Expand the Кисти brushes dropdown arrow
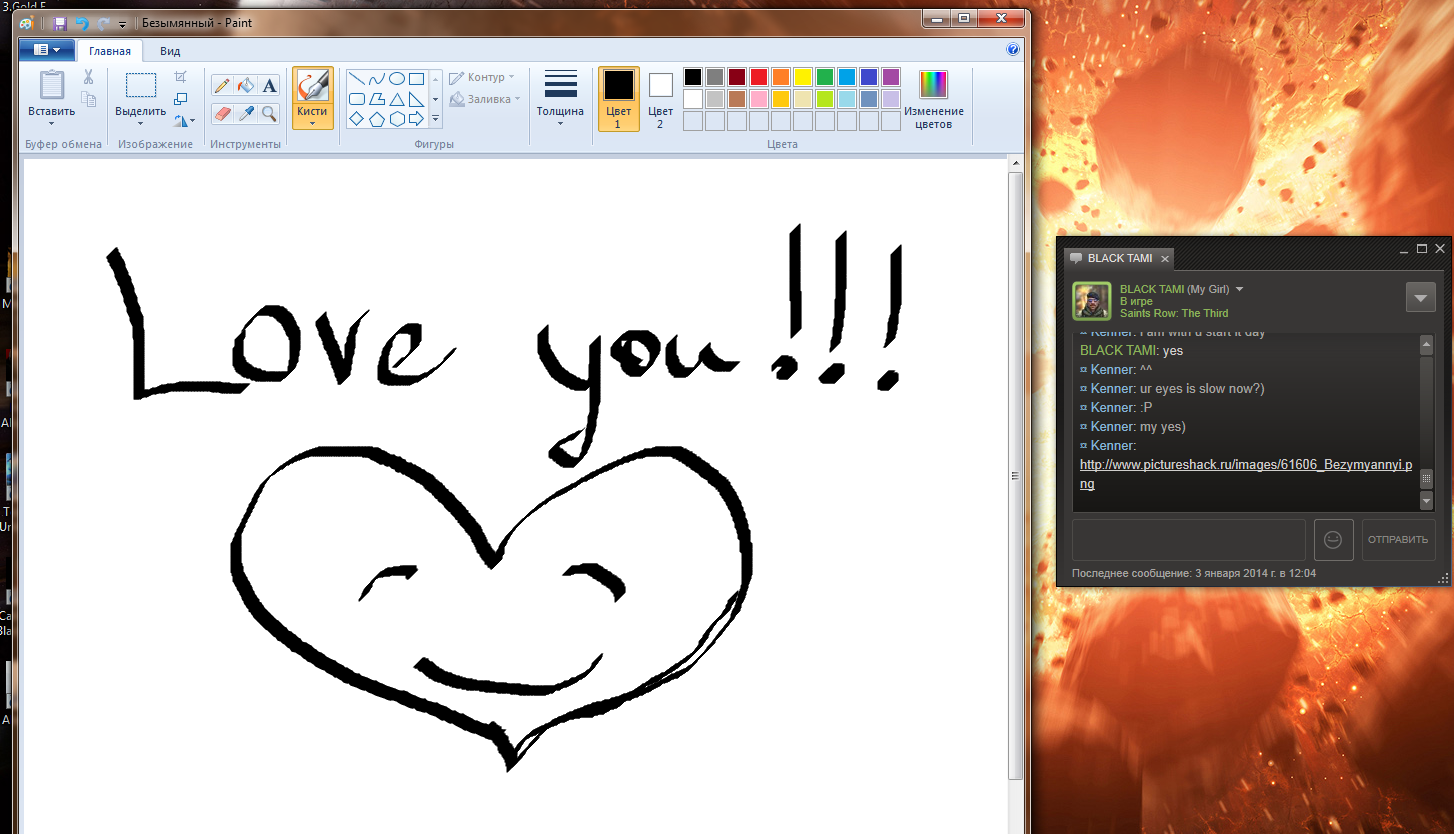The image size is (1454, 834). click(x=313, y=124)
